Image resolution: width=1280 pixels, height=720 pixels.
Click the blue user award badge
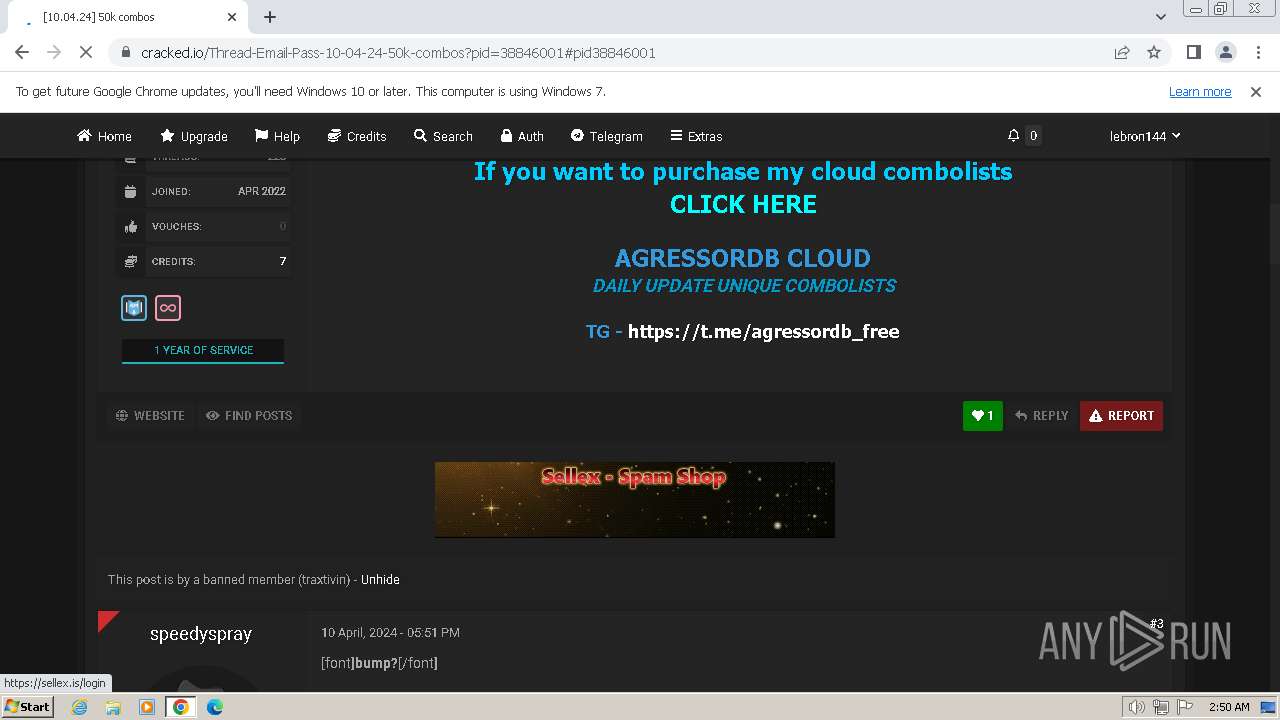[x=134, y=308]
